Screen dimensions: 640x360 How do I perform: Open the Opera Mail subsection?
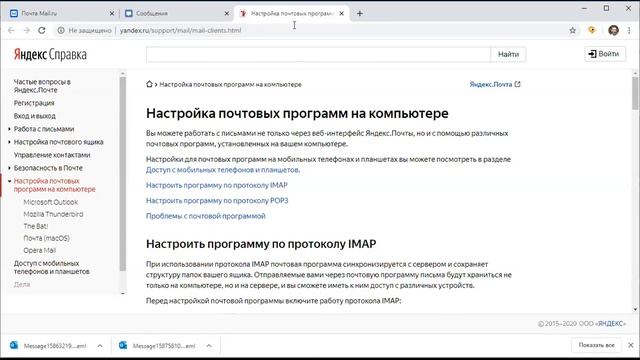(x=40, y=250)
